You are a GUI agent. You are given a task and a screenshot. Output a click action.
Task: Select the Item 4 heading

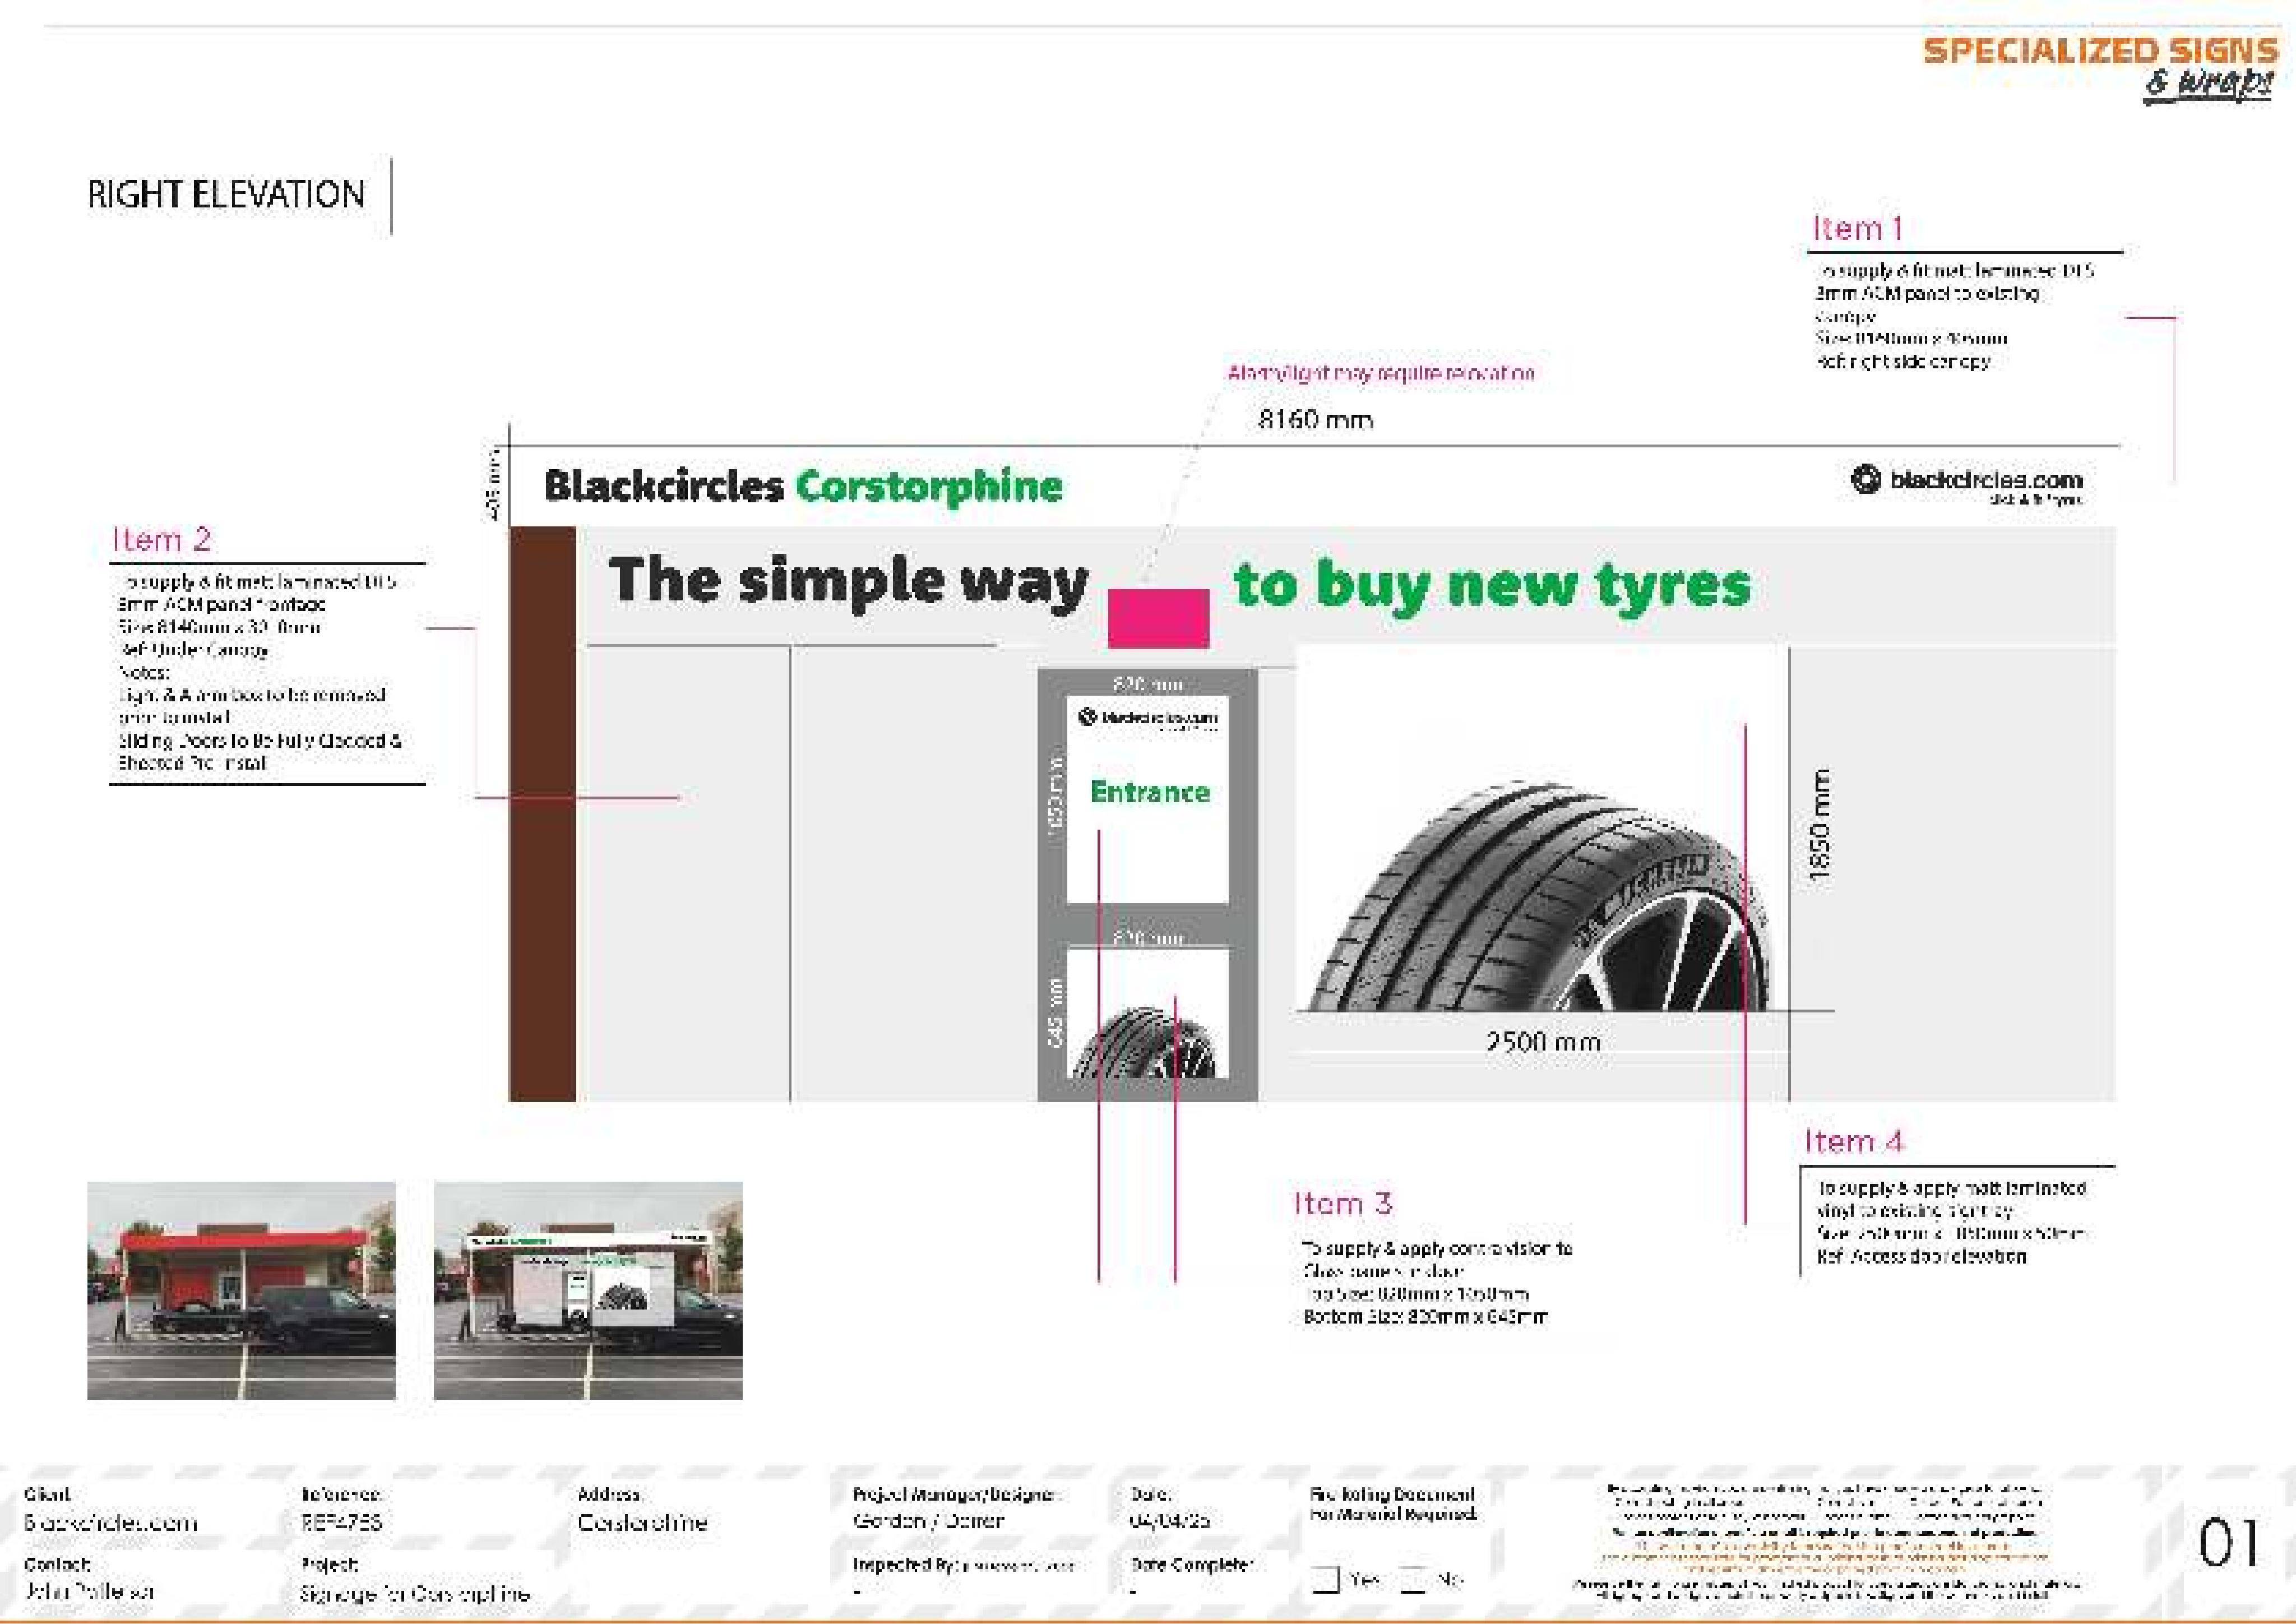click(1854, 1141)
